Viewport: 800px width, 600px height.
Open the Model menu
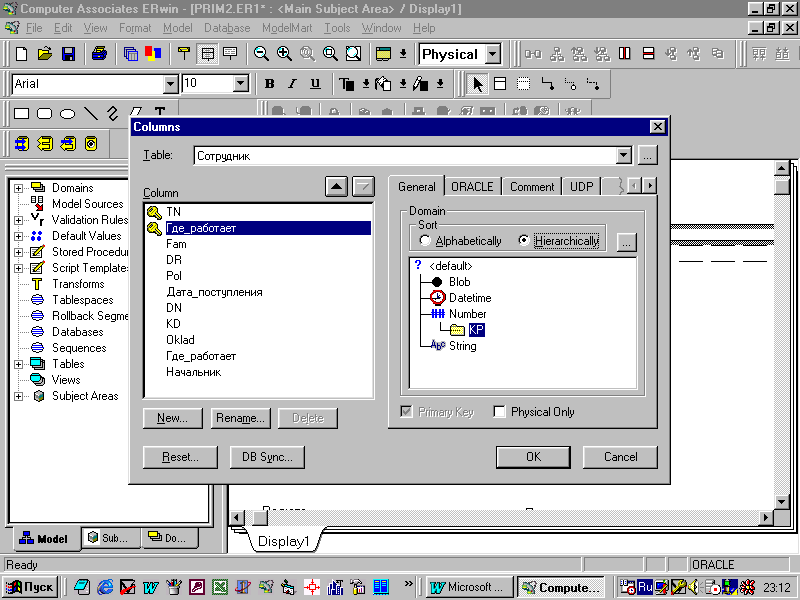[x=178, y=28]
